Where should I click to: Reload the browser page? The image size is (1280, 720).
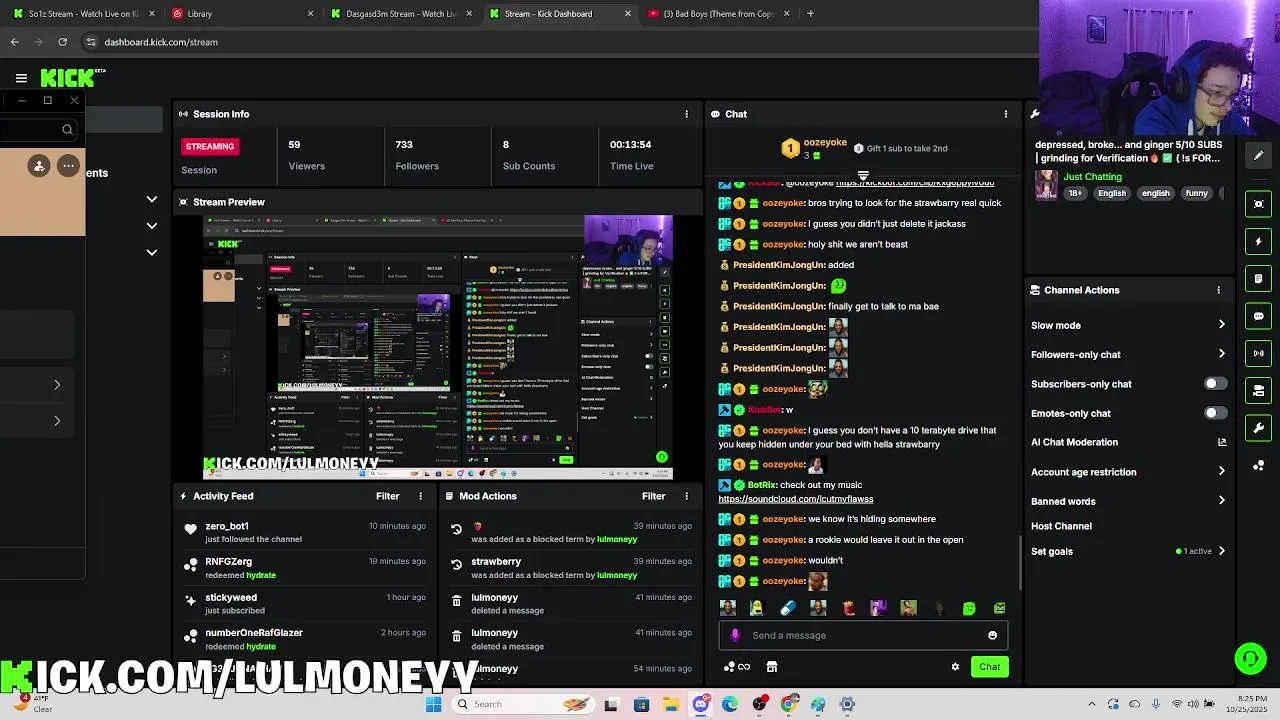click(x=62, y=42)
